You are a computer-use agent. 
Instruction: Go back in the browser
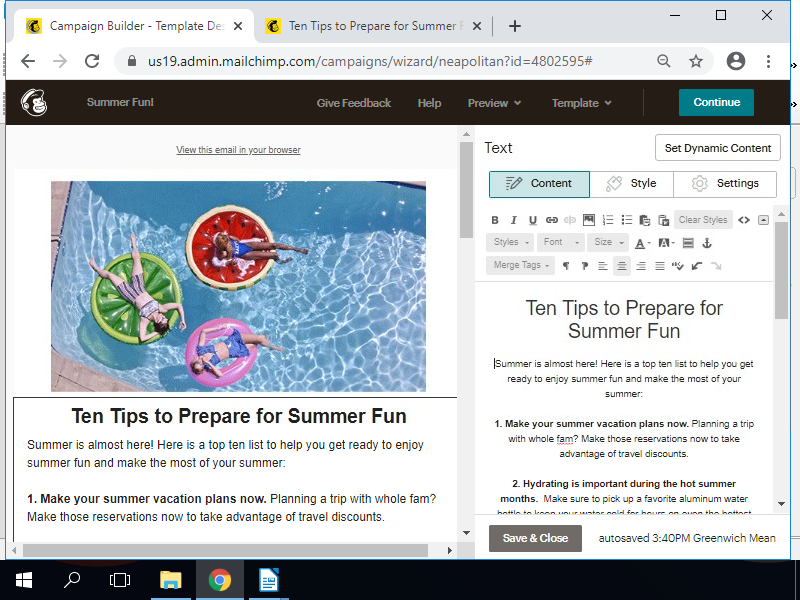[x=28, y=61]
